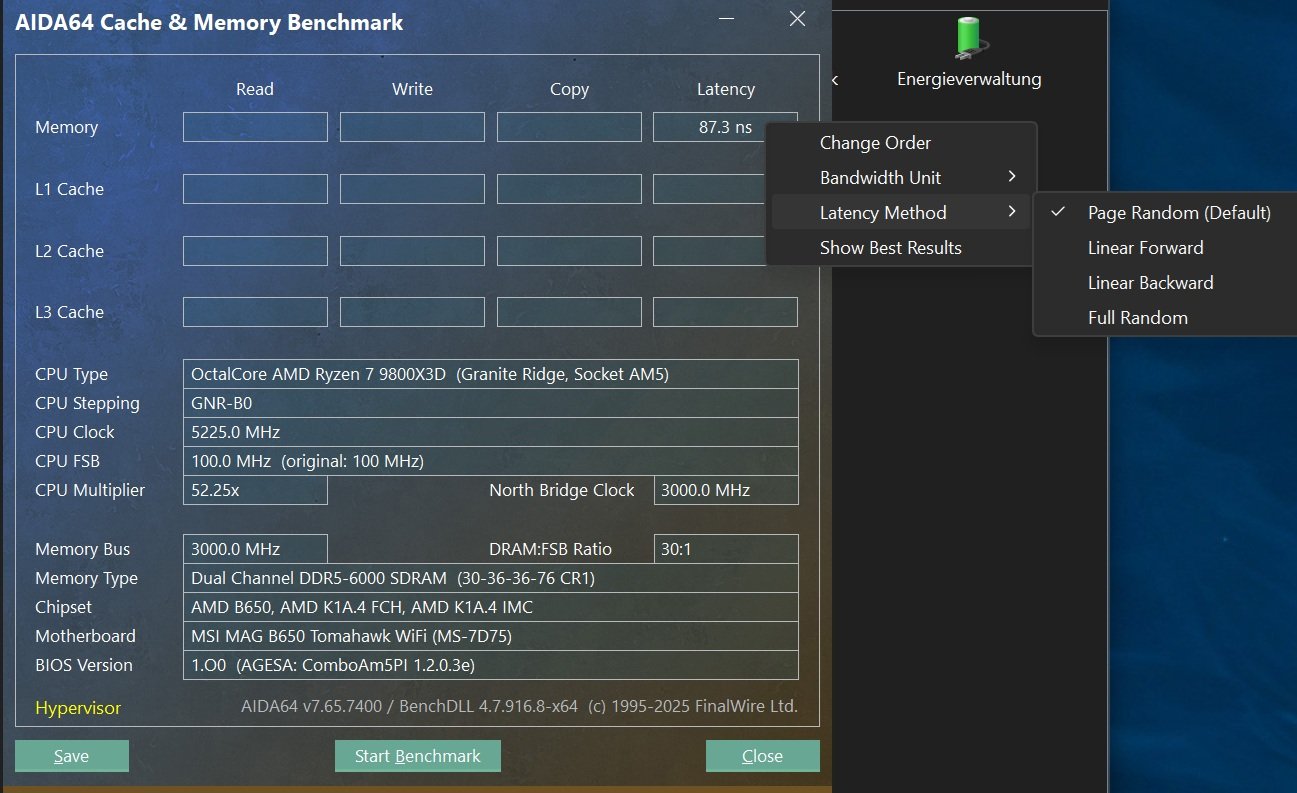The width and height of the screenshot is (1297, 793).
Task: Click the L3 Cache row label
Action: [69, 312]
